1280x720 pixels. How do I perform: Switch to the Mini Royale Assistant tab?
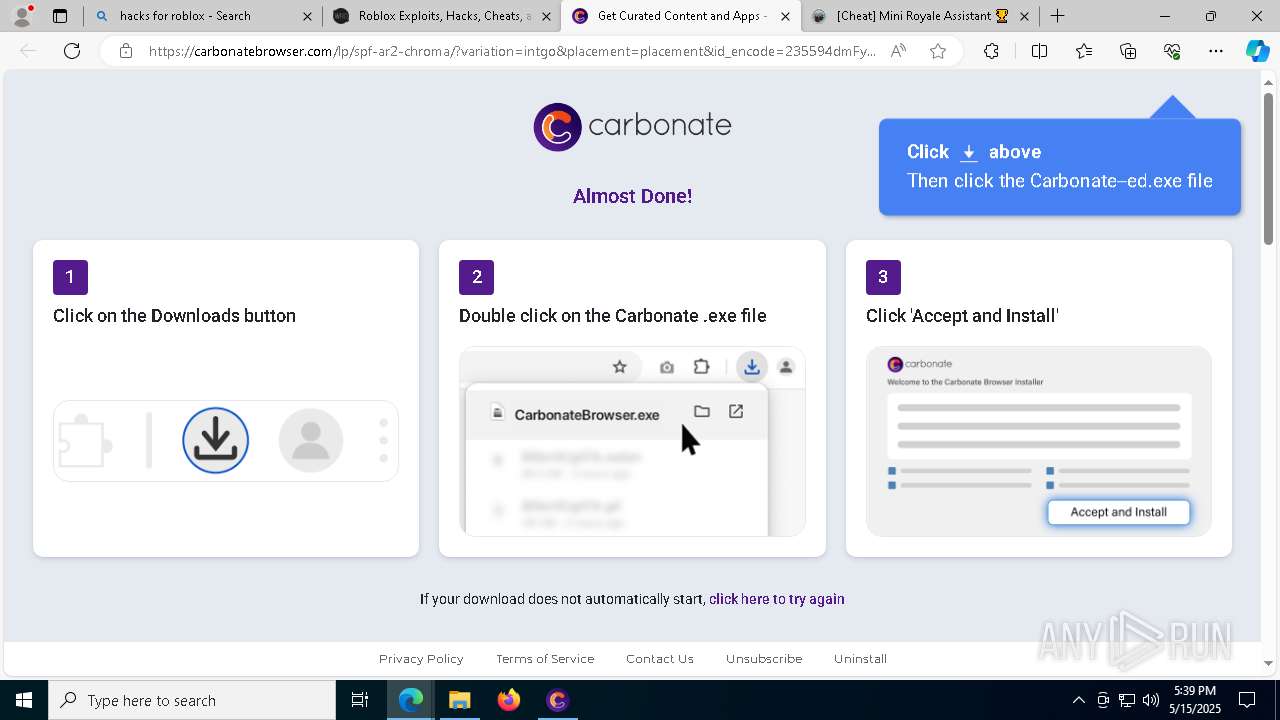click(x=921, y=16)
